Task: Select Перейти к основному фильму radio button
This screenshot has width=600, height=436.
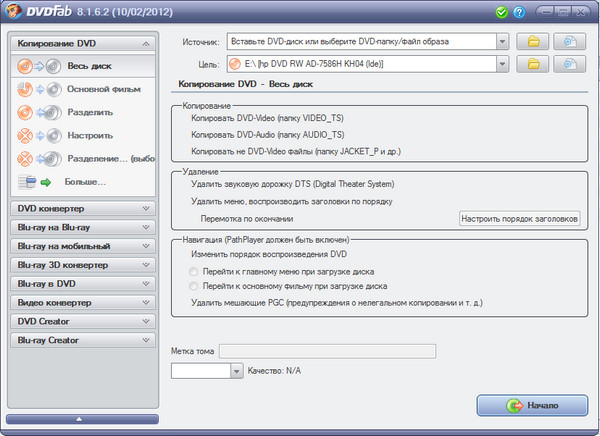Action: click(x=194, y=286)
